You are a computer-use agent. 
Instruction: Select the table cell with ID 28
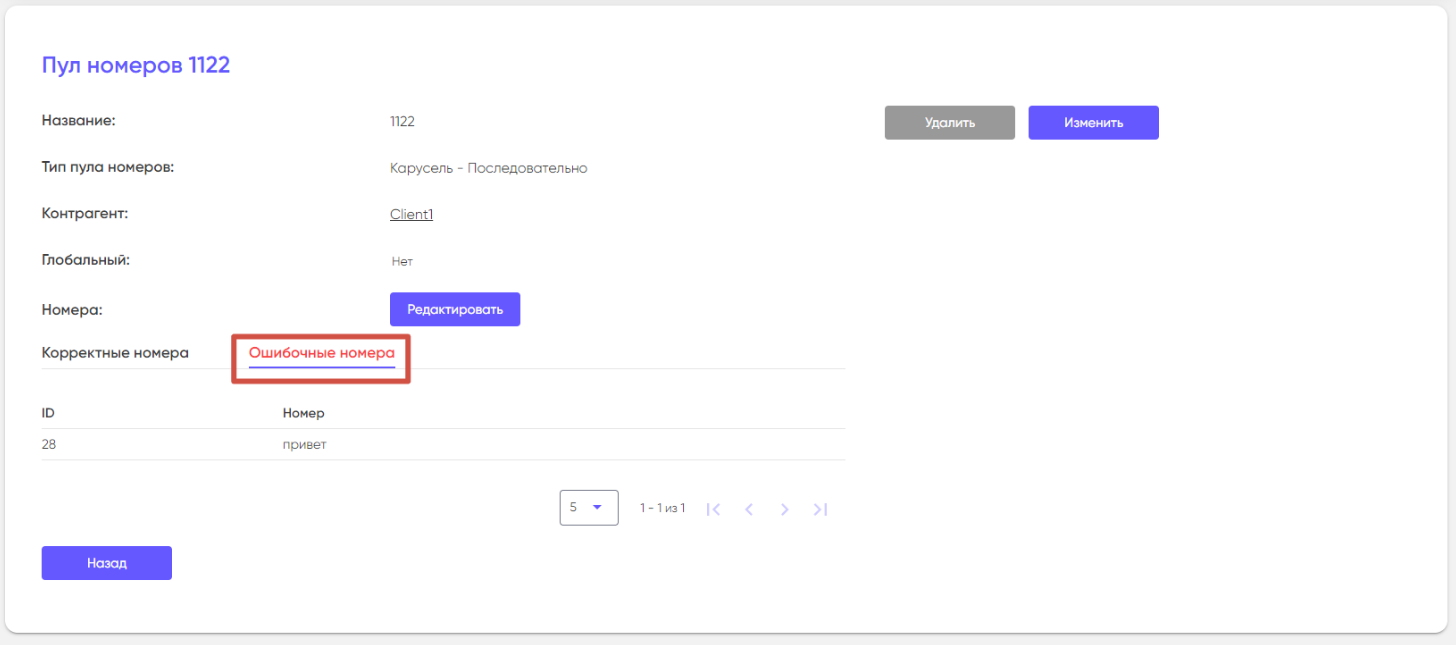[x=49, y=445]
